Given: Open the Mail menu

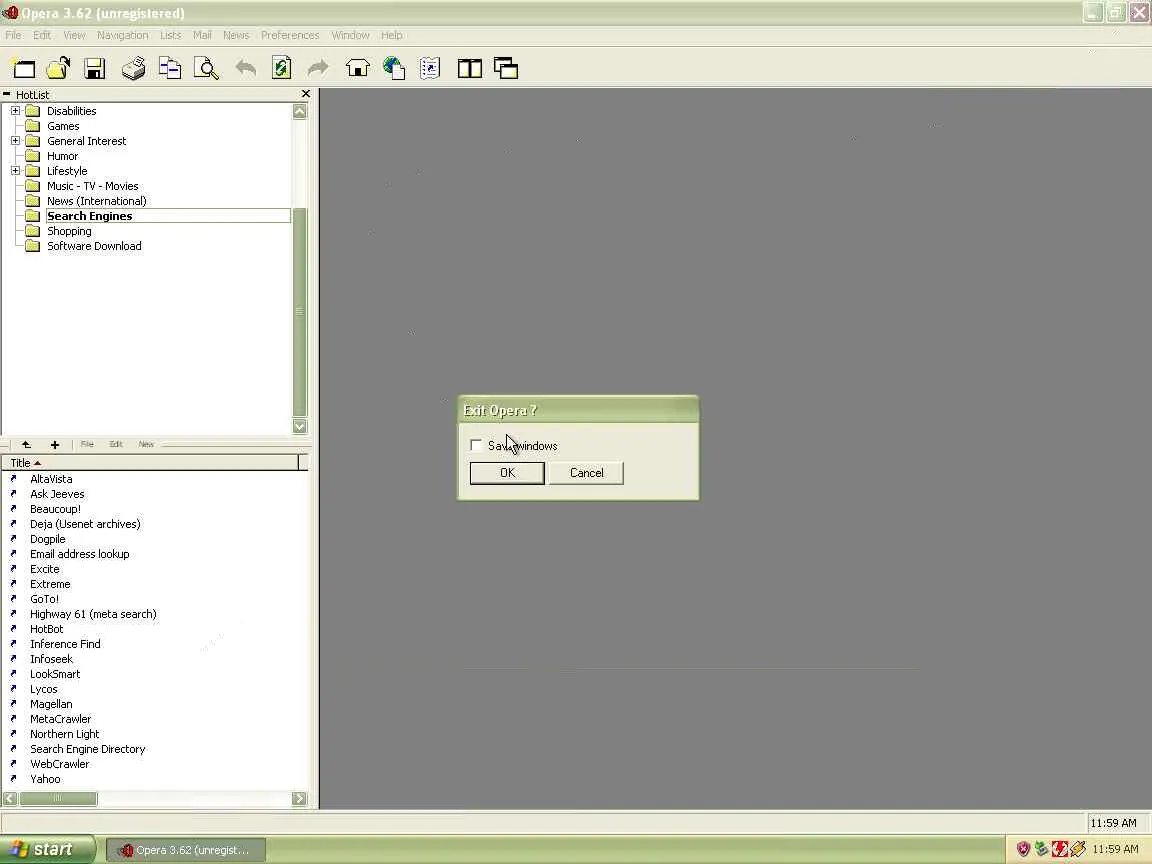Looking at the screenshot, I should coord(202,35).
